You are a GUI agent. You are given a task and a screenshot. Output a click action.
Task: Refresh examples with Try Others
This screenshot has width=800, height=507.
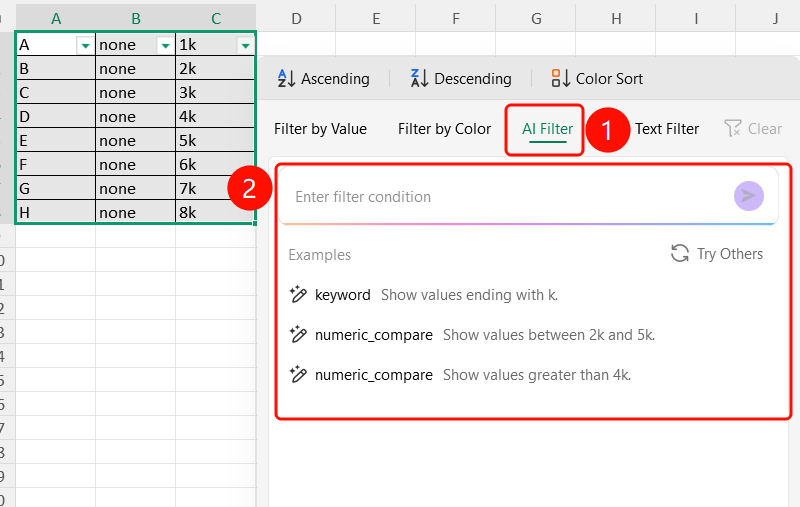(x=717, y=254)
